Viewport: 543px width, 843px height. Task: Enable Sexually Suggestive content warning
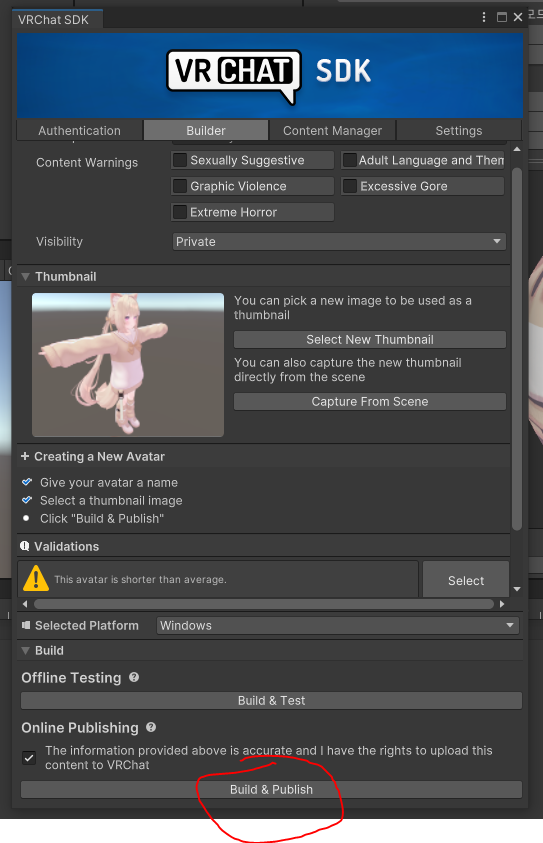point(180,160)
